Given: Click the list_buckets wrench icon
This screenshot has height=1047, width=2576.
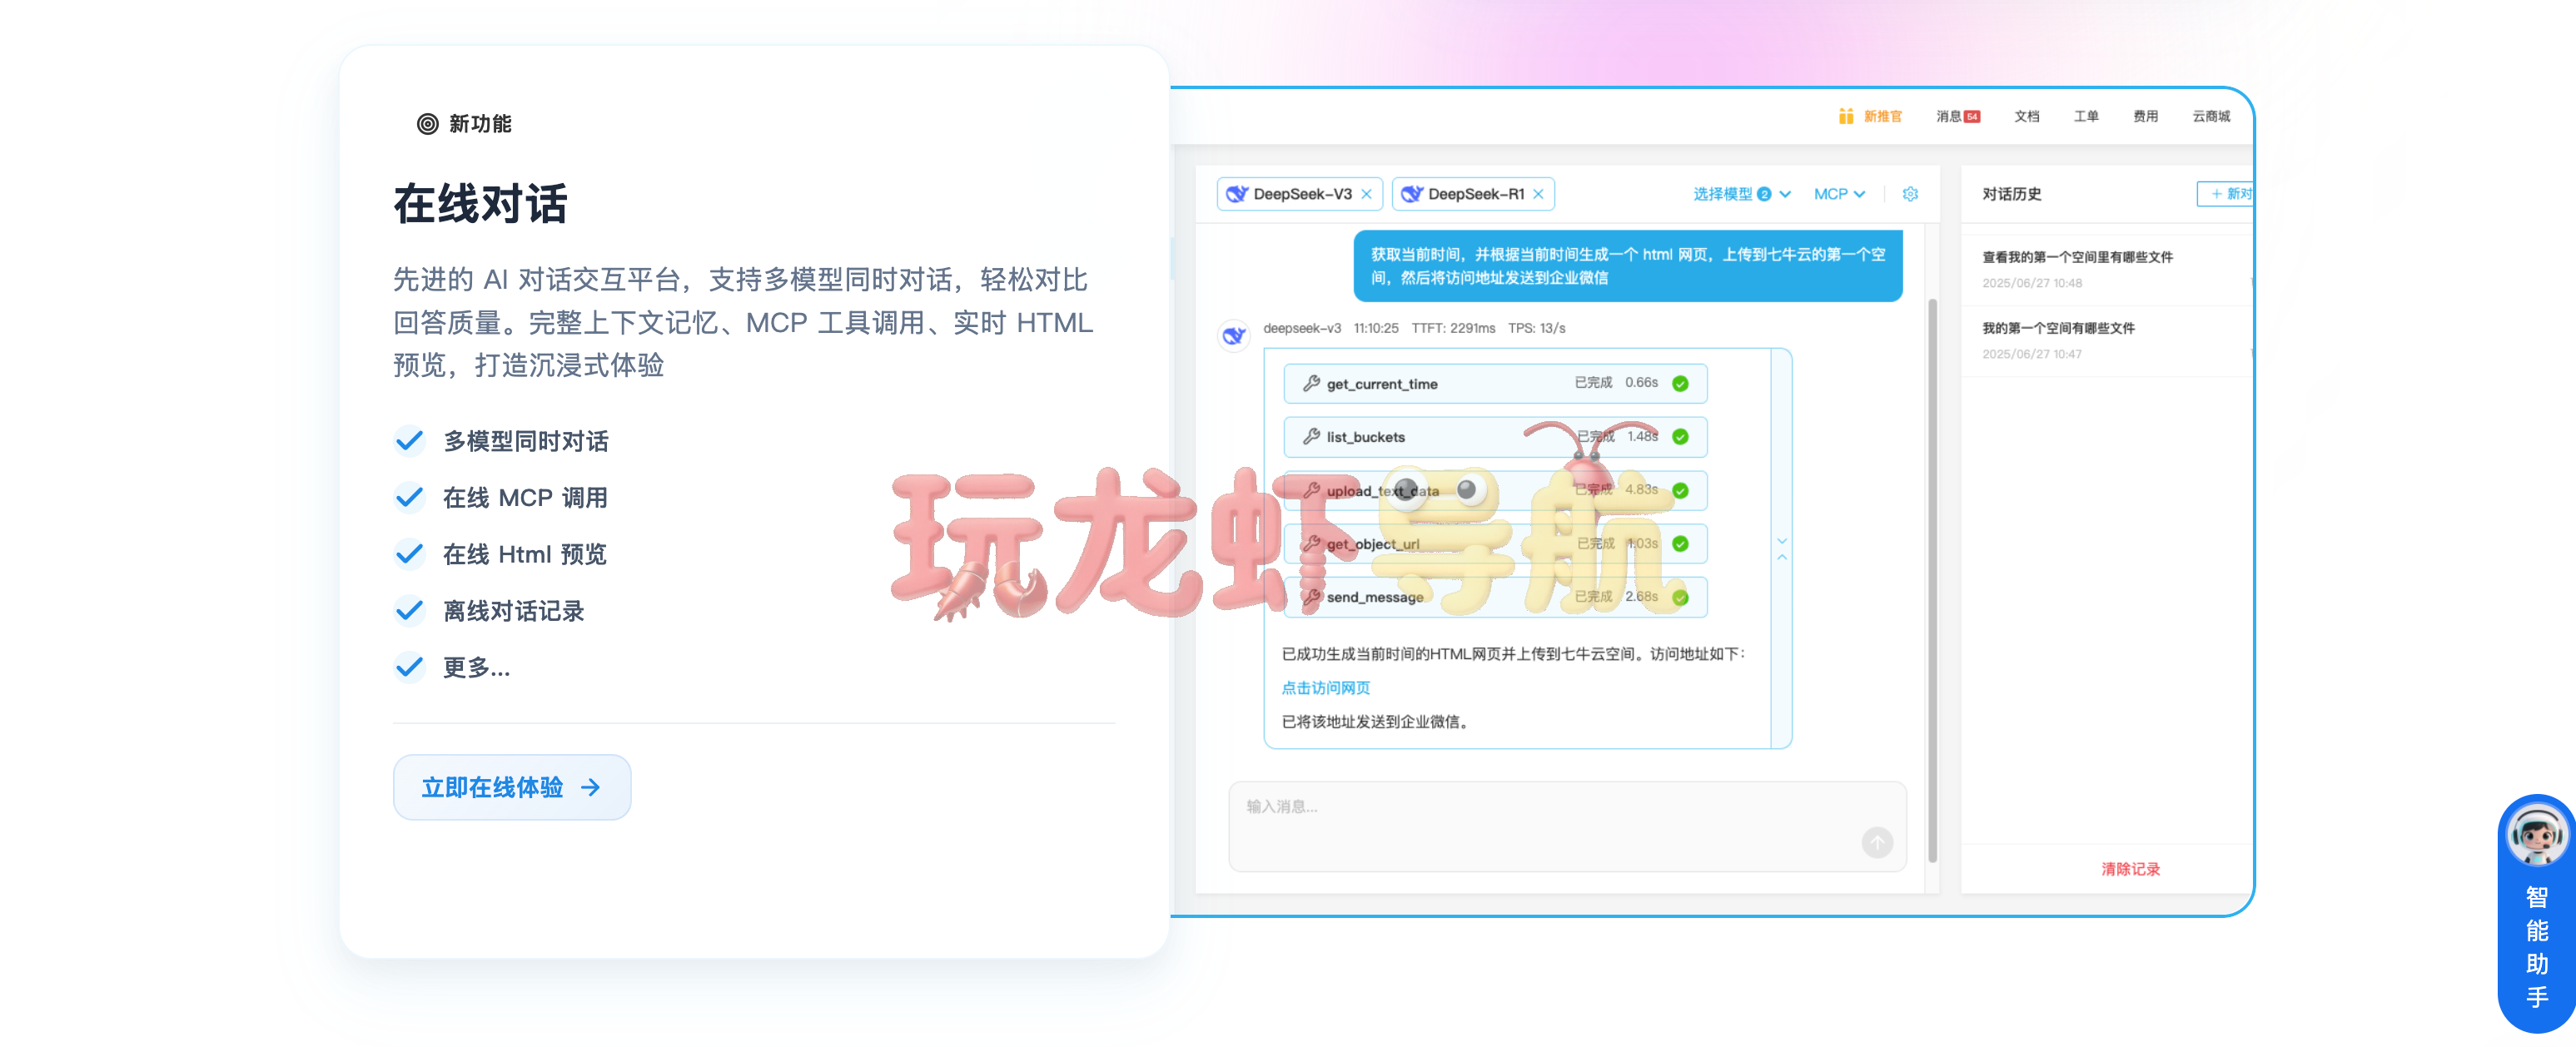Looking at the screenshot, I should [1311, 436].
